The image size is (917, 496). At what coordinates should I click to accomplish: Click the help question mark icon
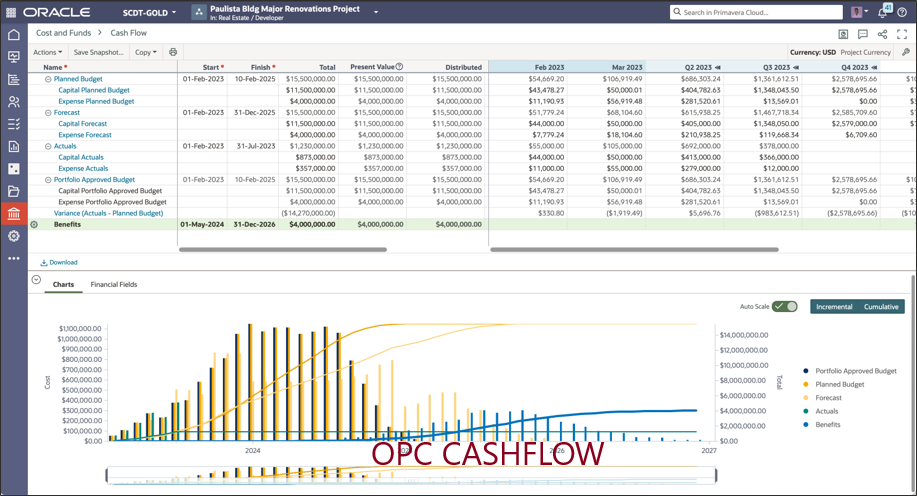coord(902,12)
